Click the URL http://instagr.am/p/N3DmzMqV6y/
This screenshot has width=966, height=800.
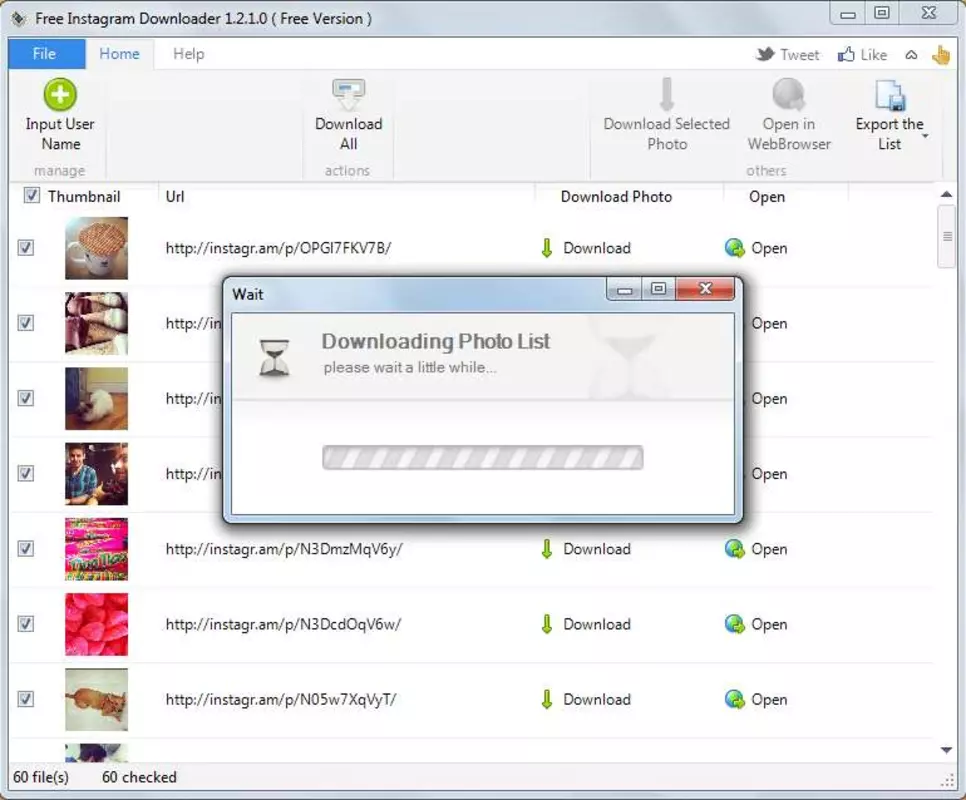pyautogui.click(x=284, y=549)
